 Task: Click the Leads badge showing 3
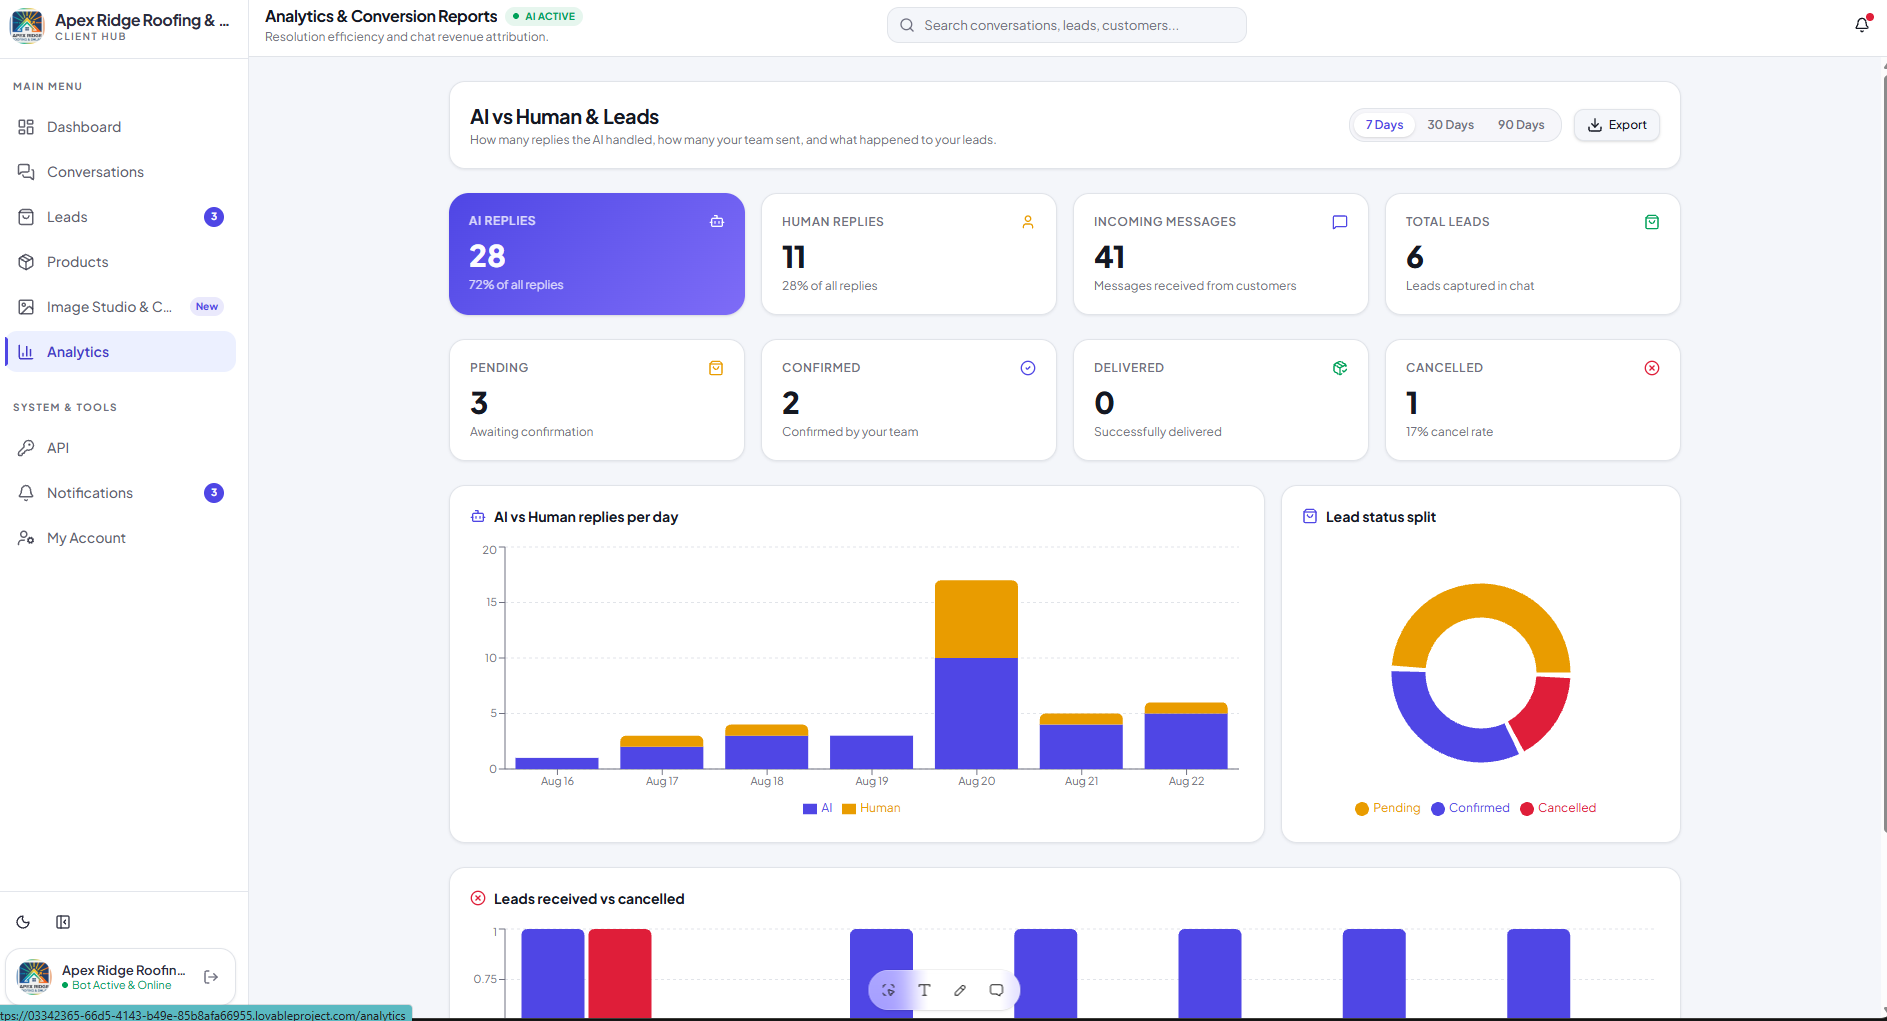coord(214,217)
